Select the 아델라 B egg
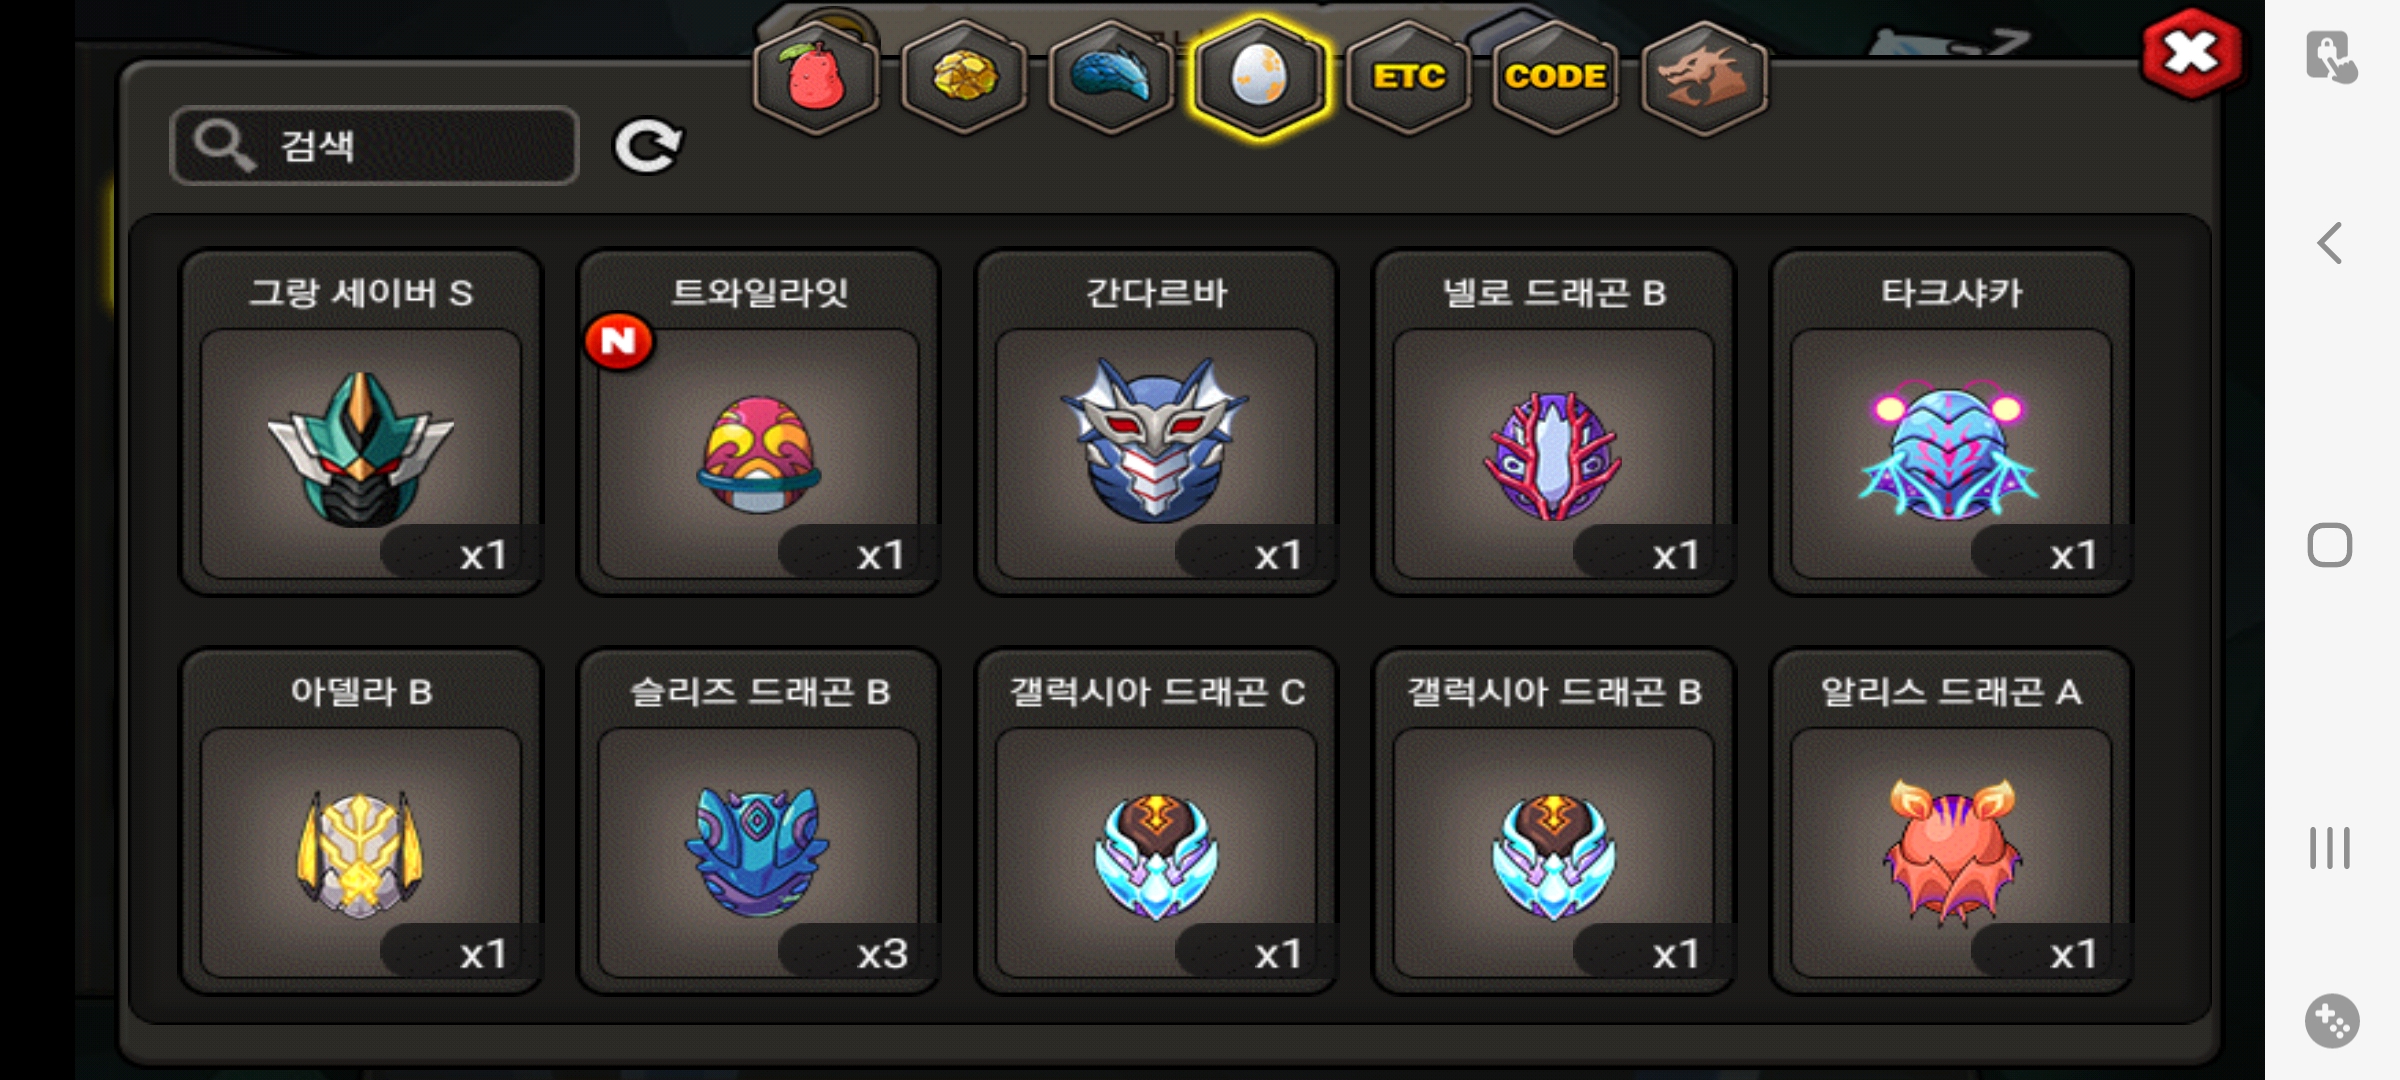 point(361,822)
